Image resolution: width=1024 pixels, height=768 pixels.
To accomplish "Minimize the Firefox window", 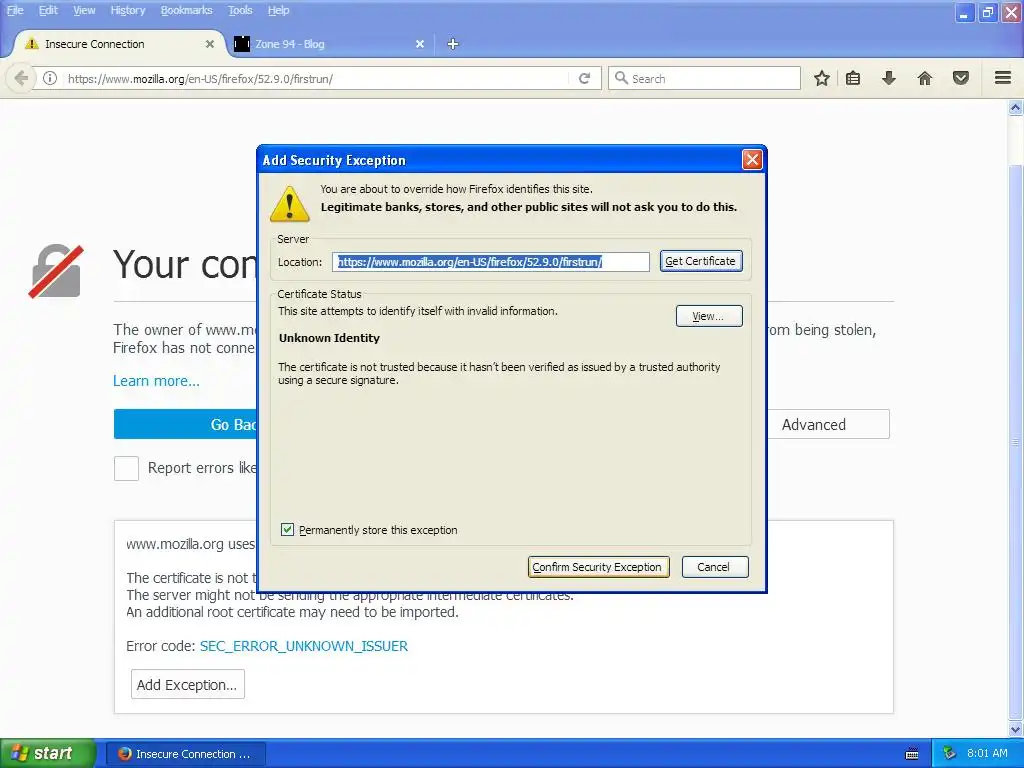I will [x=964, y=12].
